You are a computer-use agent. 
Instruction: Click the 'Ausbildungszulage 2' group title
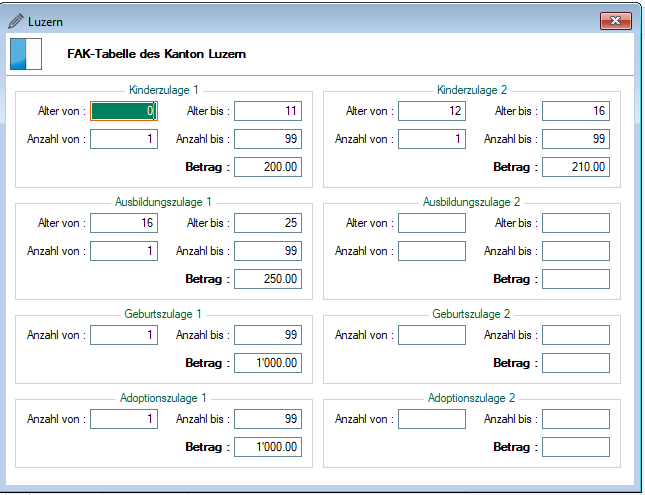click(471, 202)
